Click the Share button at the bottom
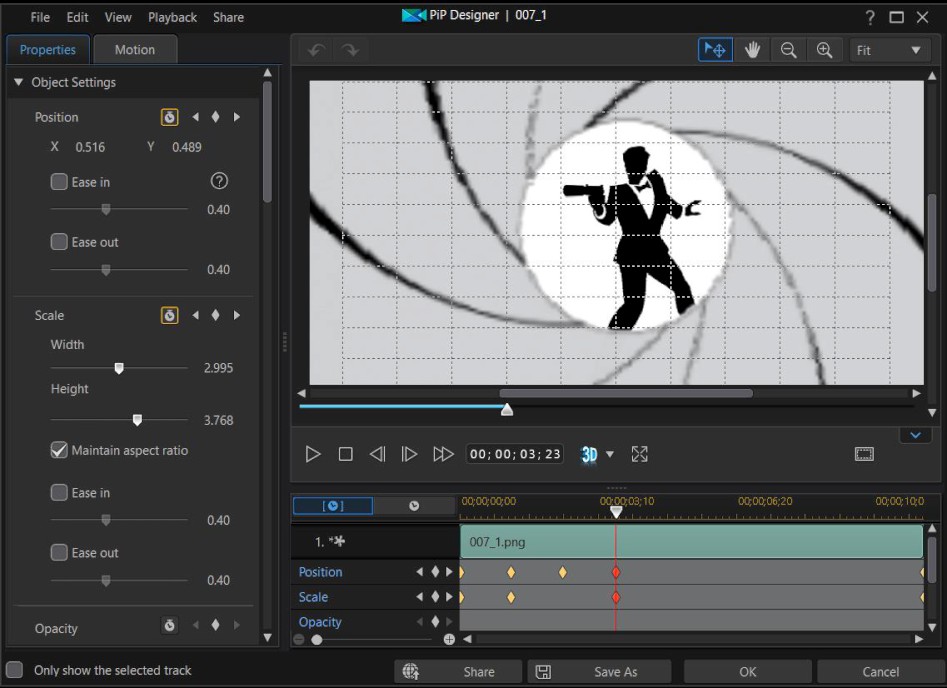The width and height of the screenshot is (947, 688). coord(458,672)
